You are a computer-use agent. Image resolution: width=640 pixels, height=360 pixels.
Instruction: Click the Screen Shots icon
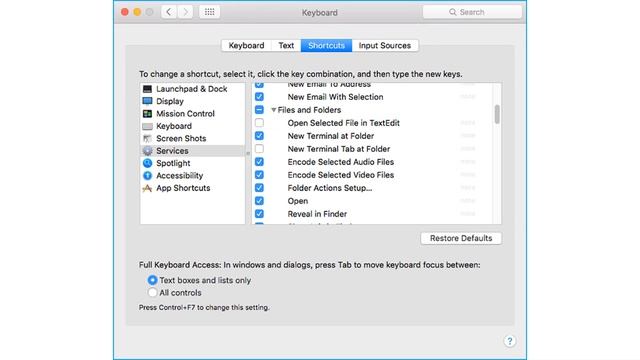(x=147, y=138)
